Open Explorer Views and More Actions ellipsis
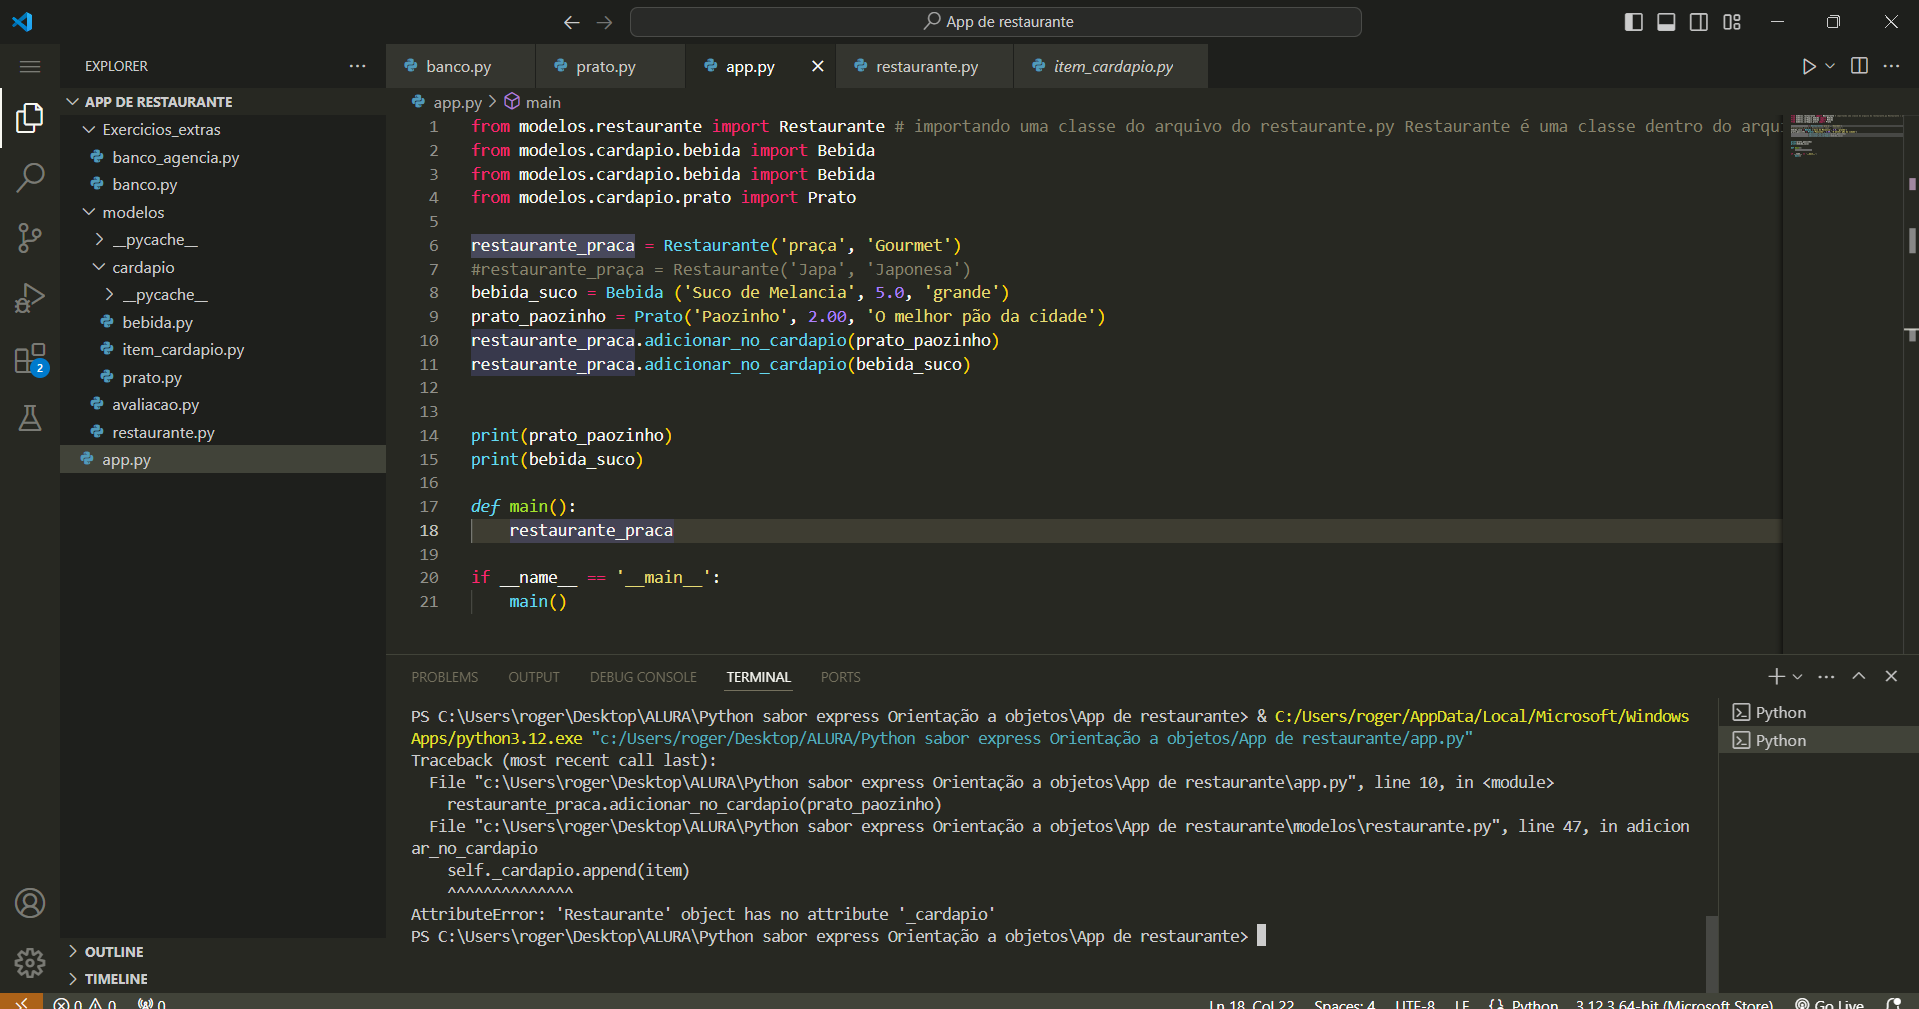 [357, 66]
